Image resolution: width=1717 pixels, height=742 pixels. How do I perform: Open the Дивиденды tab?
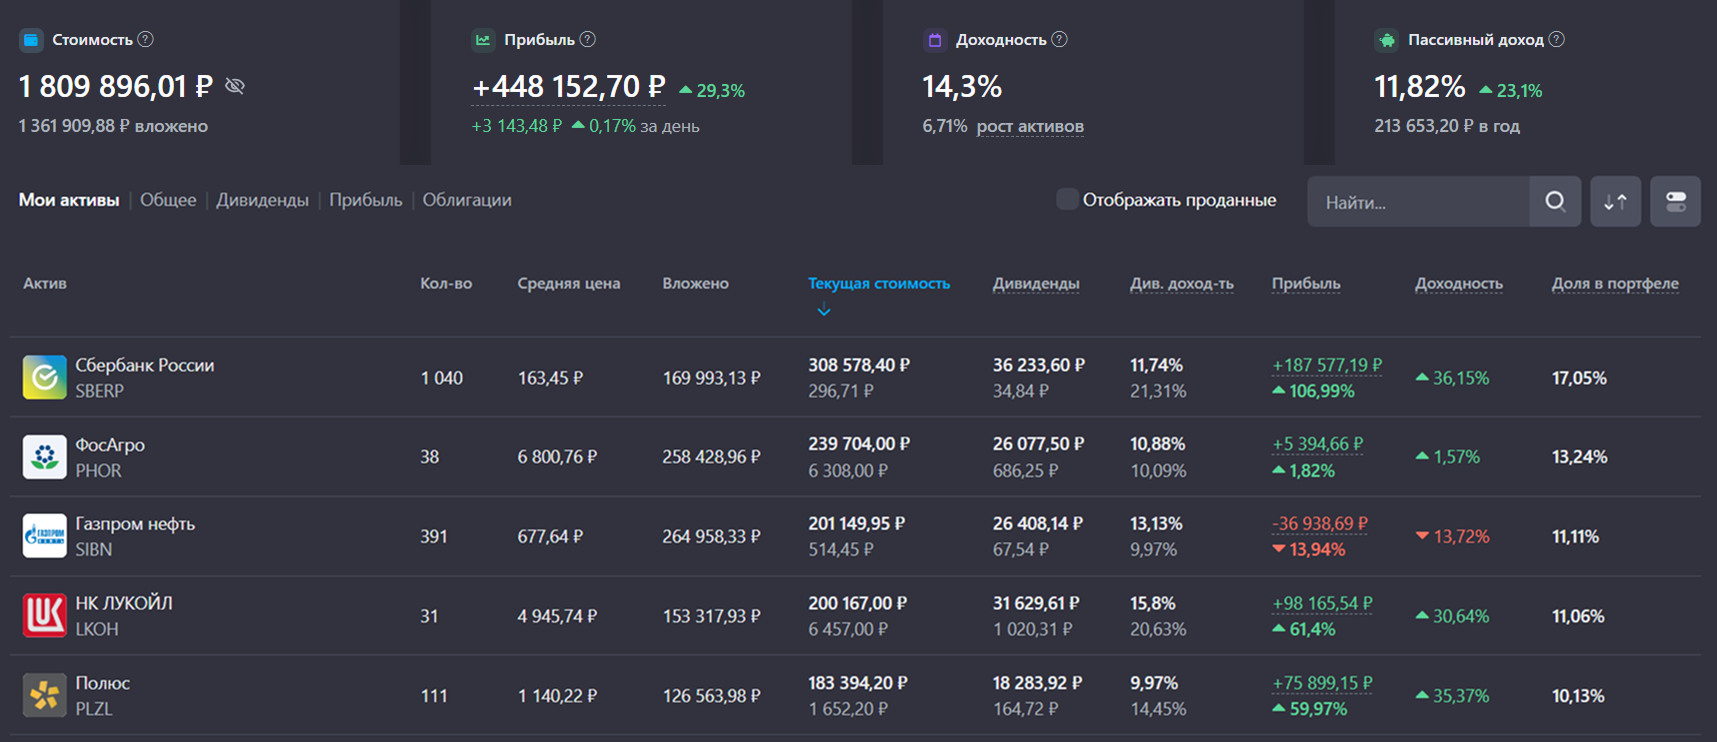click(263, 200)
